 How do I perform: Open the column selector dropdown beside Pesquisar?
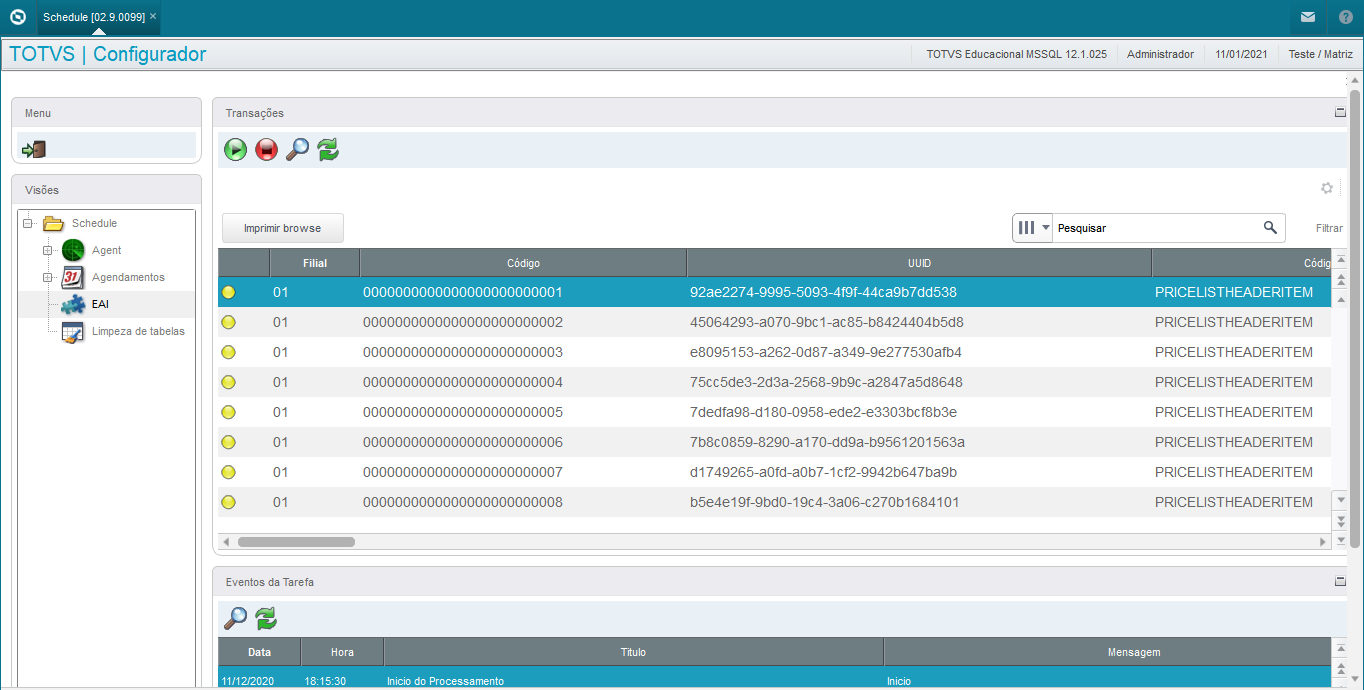coord(1033,228)
